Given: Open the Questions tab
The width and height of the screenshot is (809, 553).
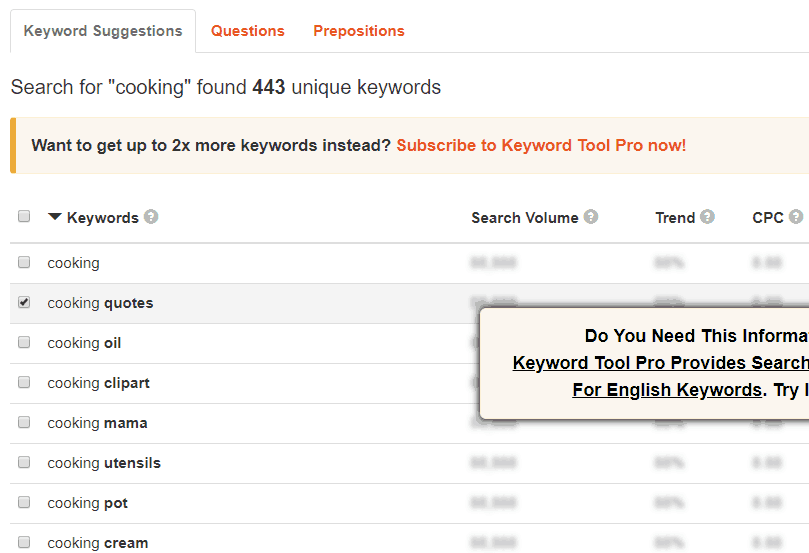Looking at the screenshot, I should tap(248, 31).
